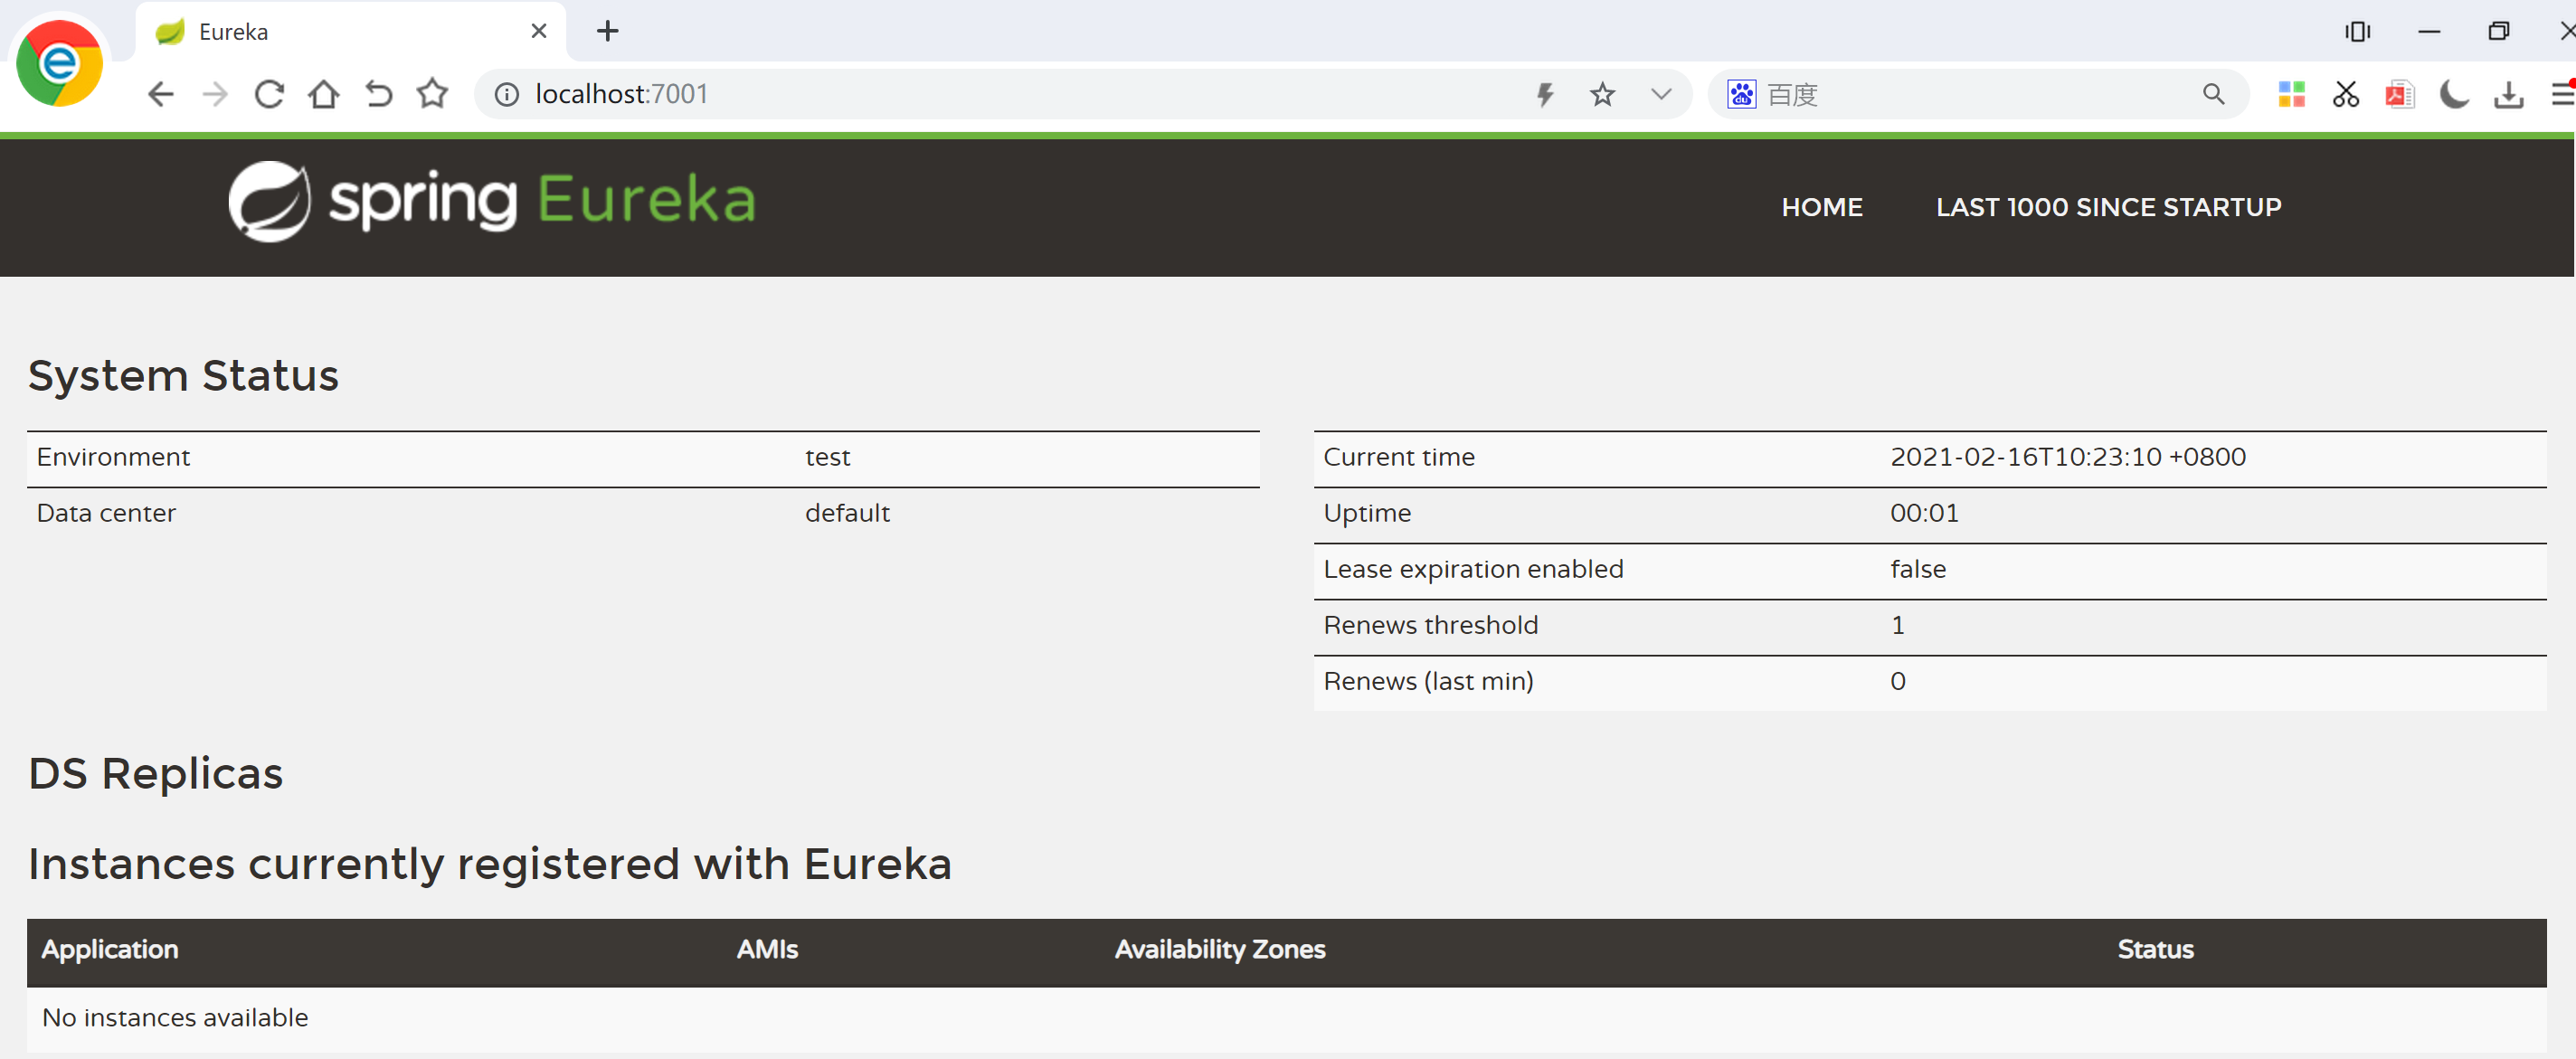Click the lightning speed mode icon

(x=1545, y=95)
